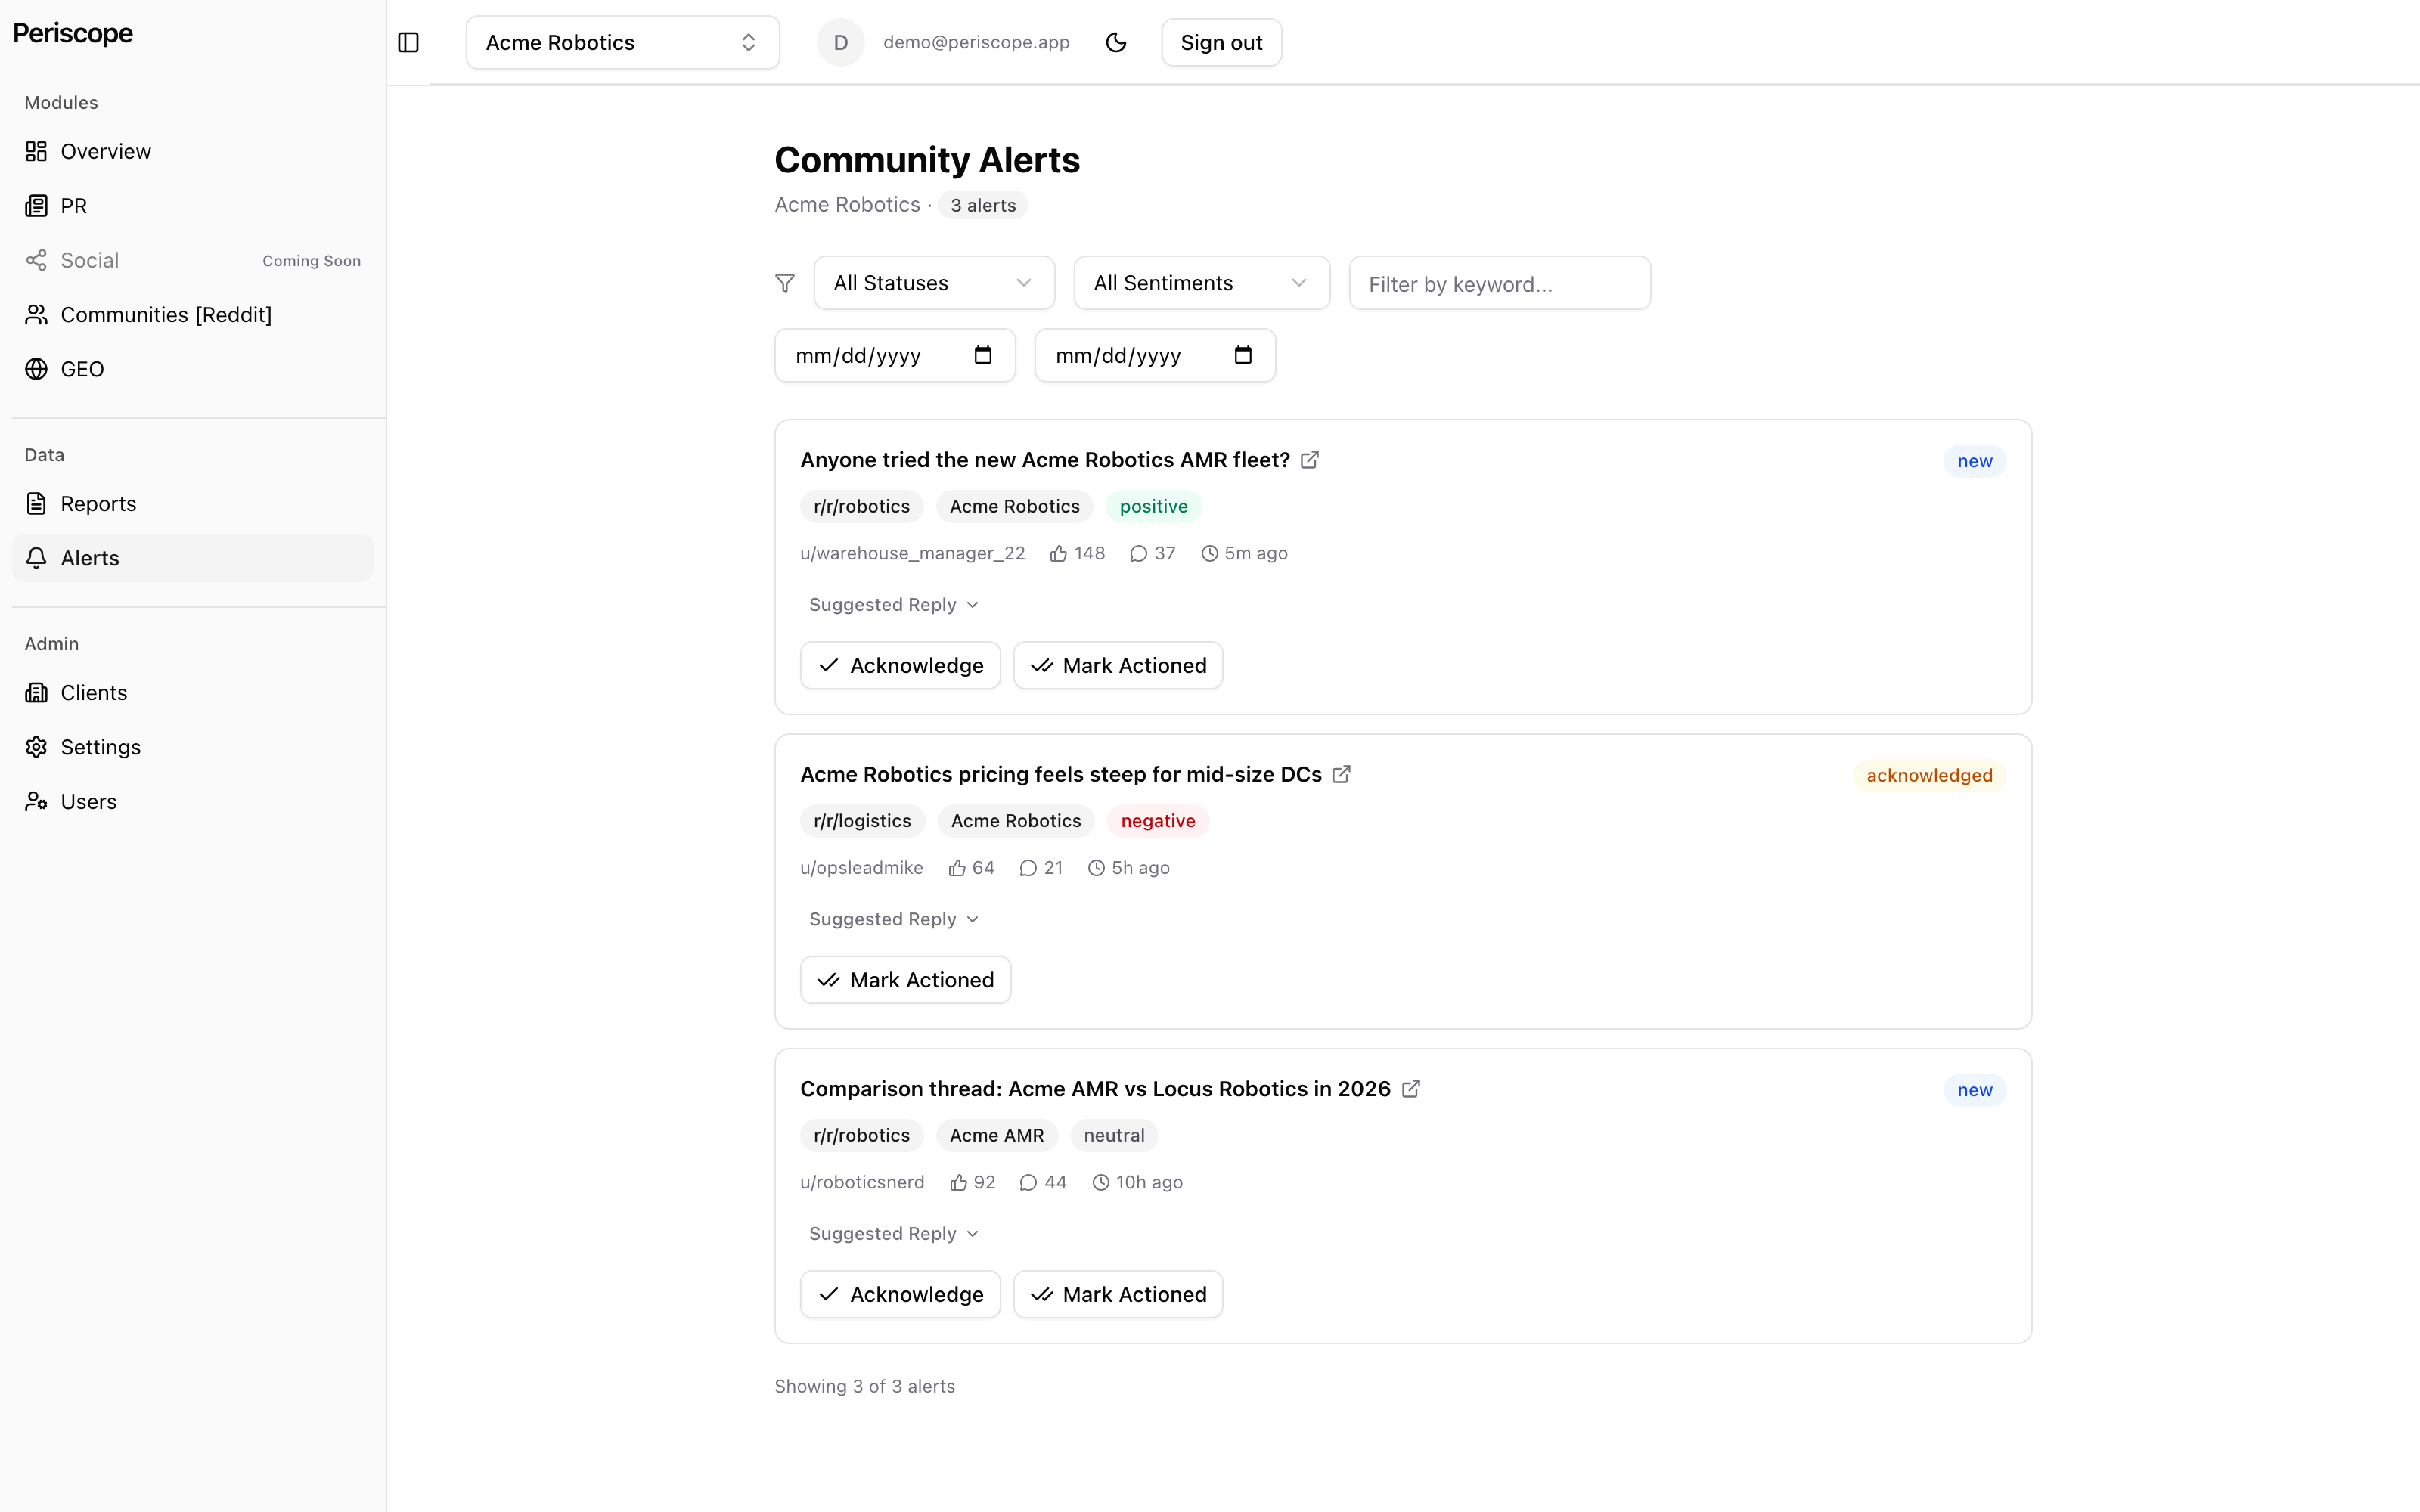Go to Users under Admin

pos(192,802)
